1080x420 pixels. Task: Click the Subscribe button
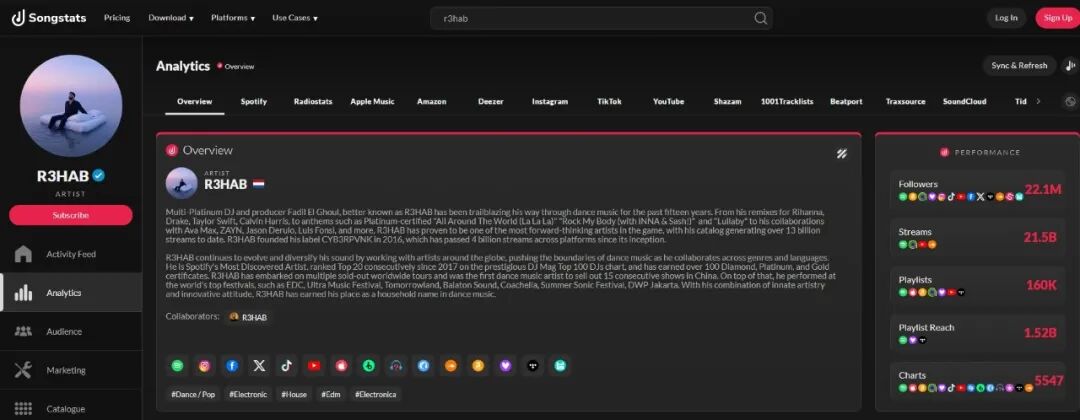pyautogui.click(x=70, y=215)
